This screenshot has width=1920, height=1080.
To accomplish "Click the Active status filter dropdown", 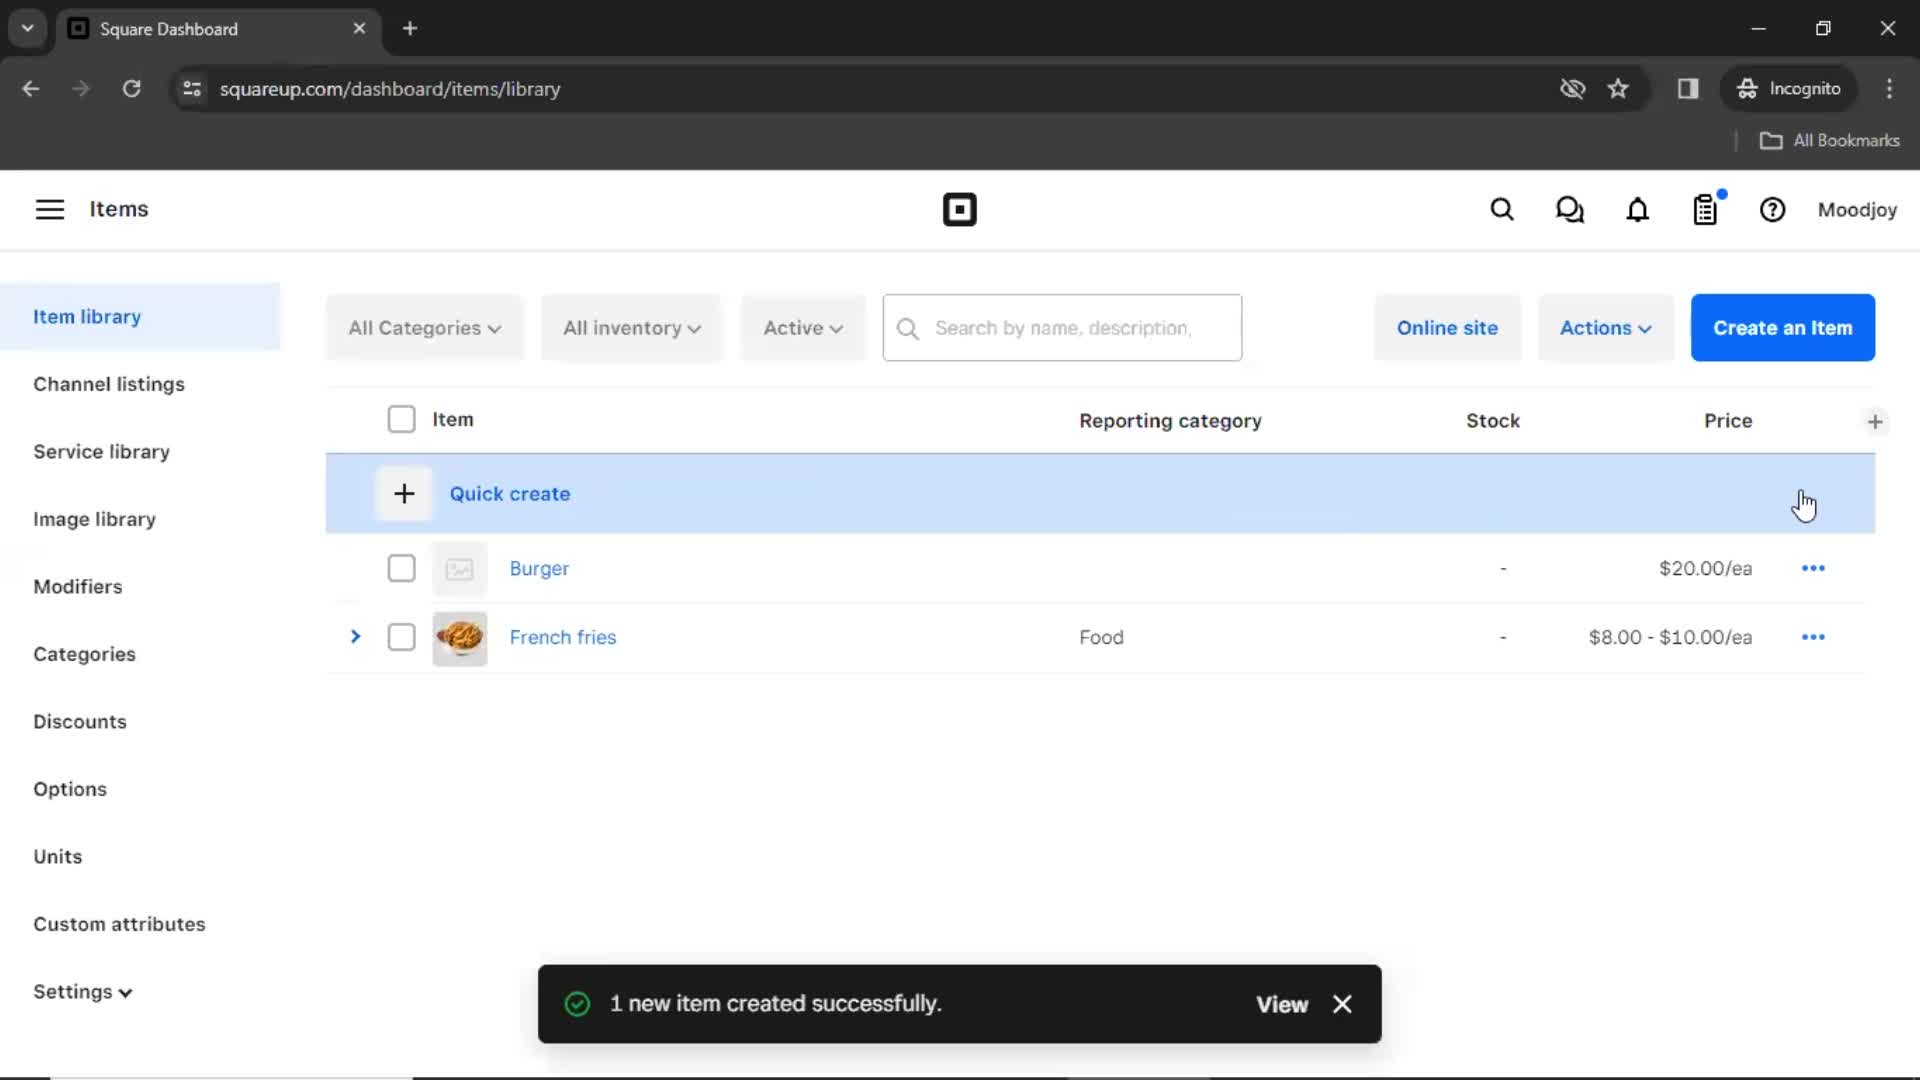I will 803,327.
